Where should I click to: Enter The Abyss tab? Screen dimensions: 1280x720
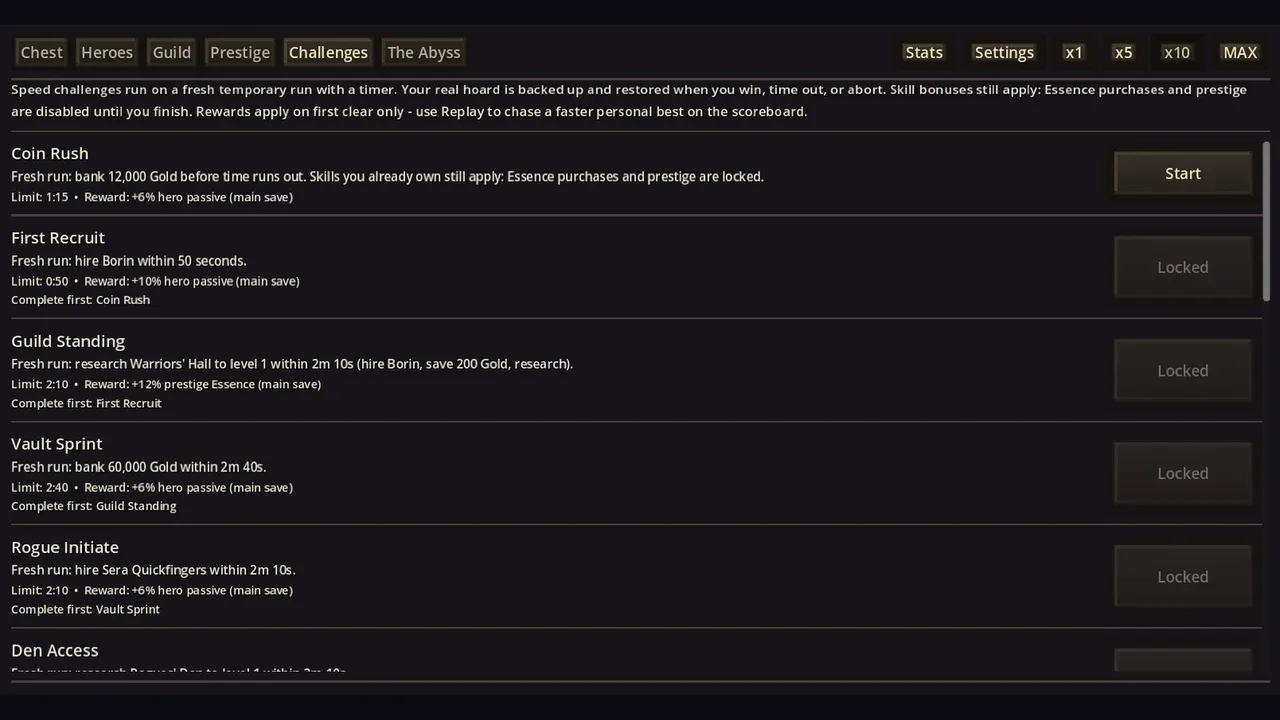pos(424,52)
